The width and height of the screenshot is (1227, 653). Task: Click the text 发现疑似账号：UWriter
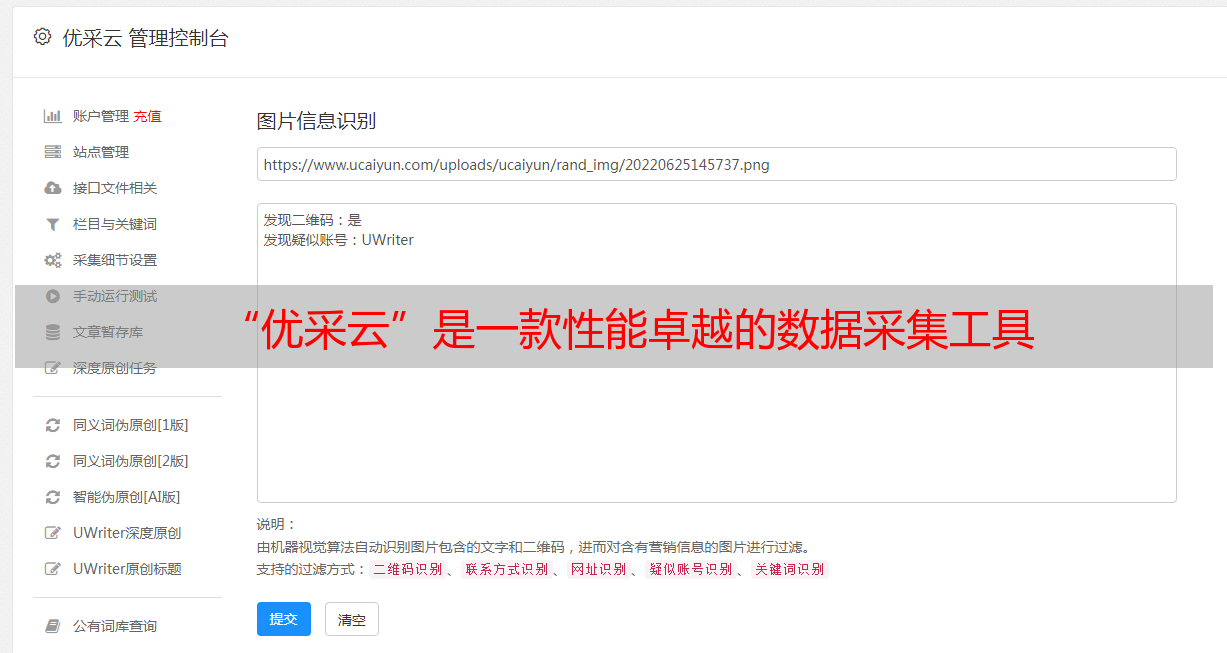338,240
